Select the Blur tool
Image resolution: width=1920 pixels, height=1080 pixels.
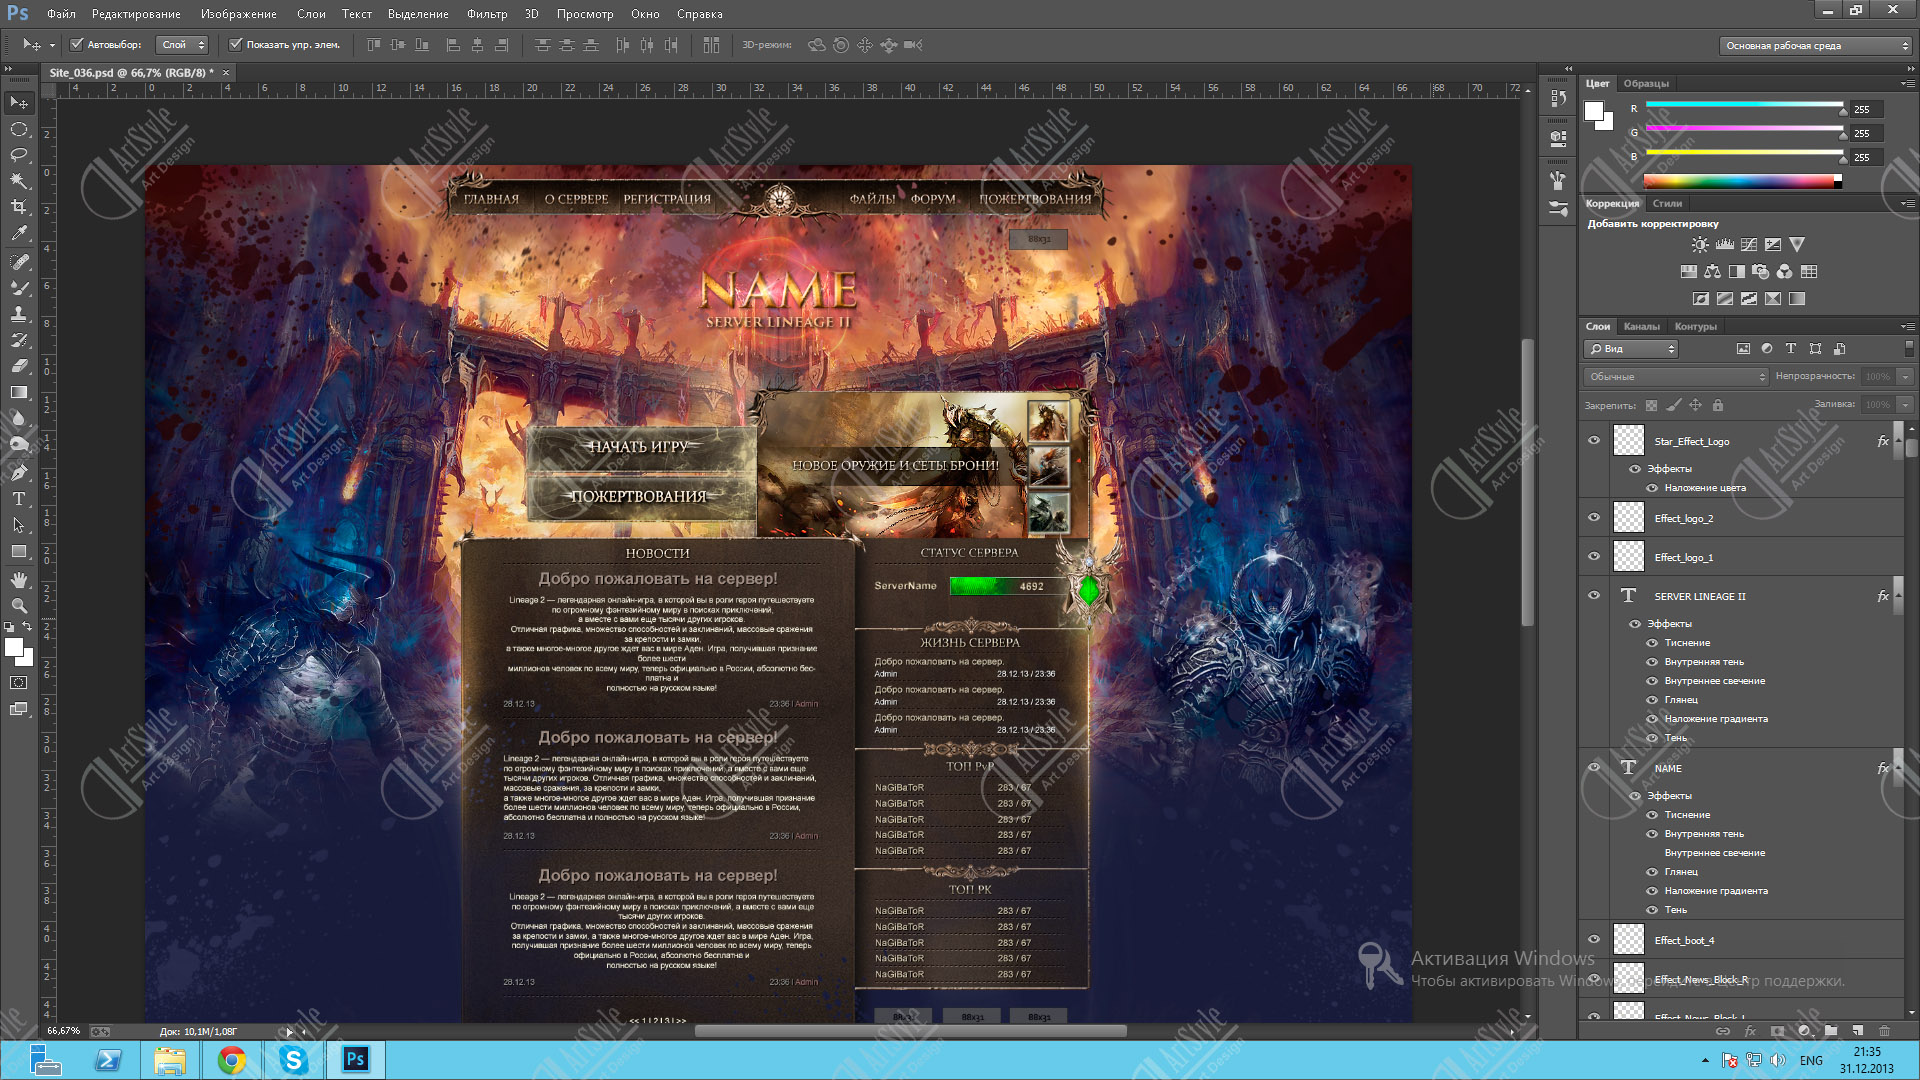click(x=19, y=418)
